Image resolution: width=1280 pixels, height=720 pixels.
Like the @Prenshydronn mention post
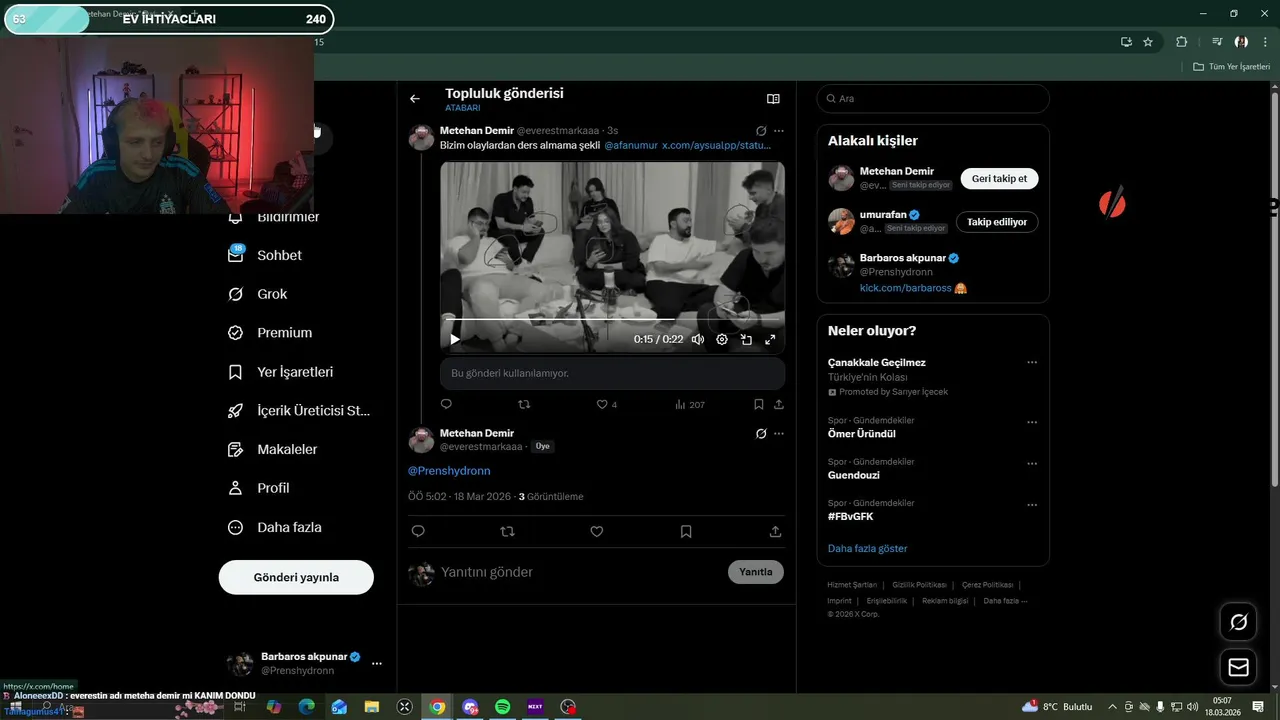click(x=597, y=532)
